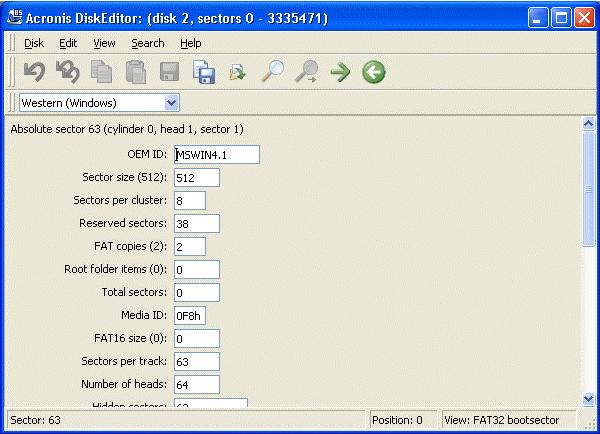Image resolution: width=600 pixels, height=434 pixels.
Task: Click the Total sectors field
Action: [x=197, y=292]
